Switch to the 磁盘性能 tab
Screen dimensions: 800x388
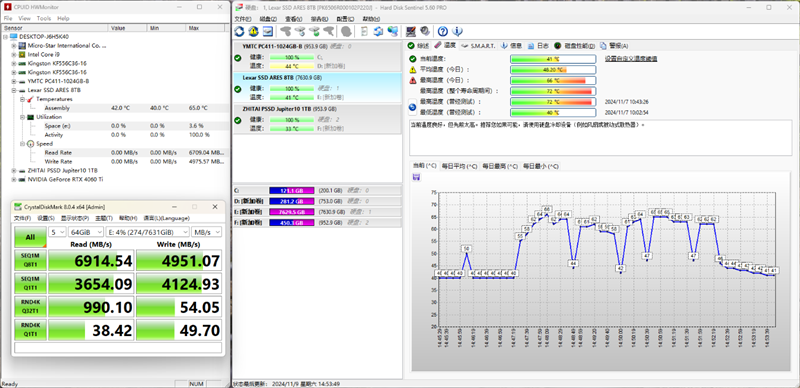(575, 45)
